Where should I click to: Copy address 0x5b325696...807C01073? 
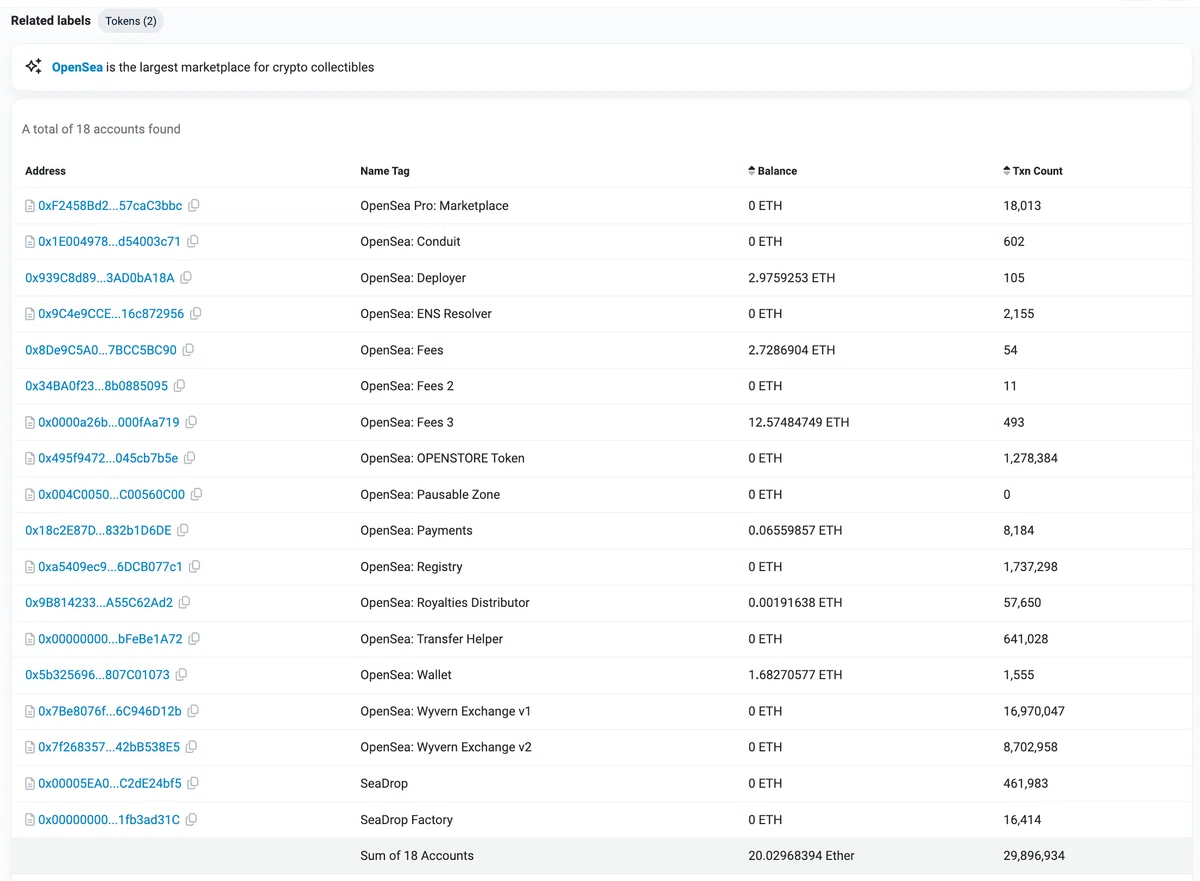pyautogui.click(x=182, y=675)
